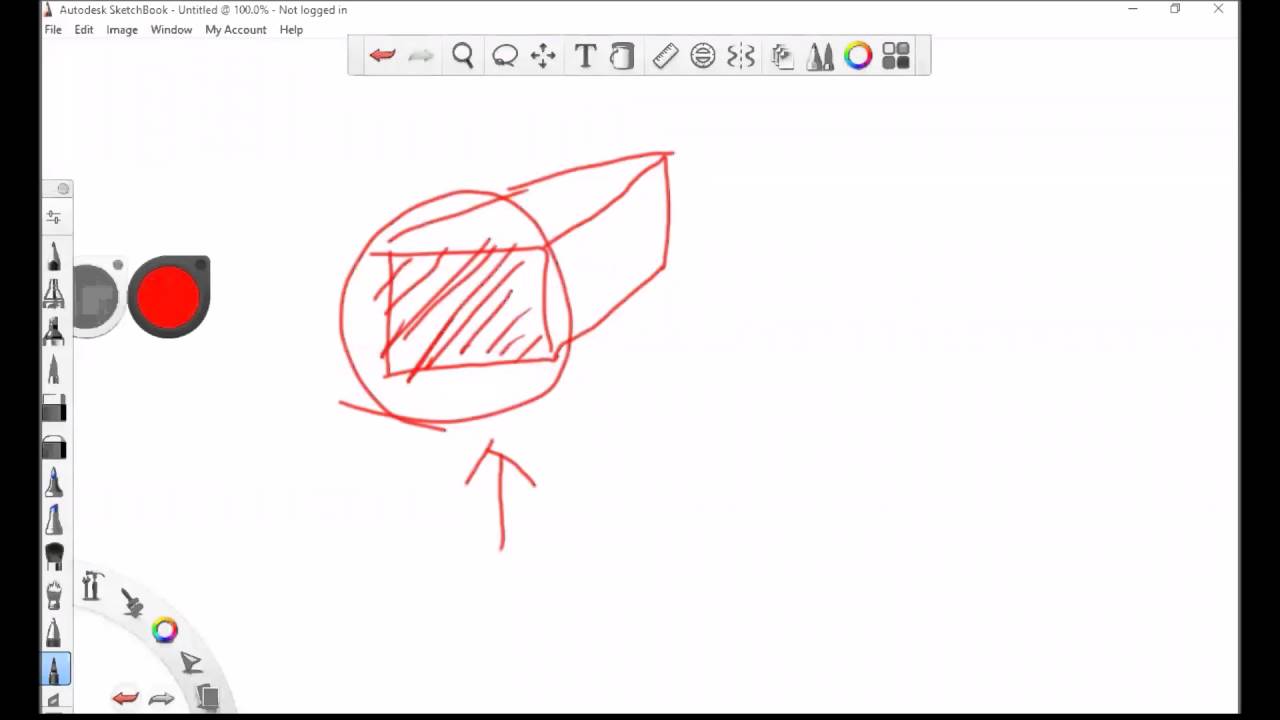
Task: Open the Edit menu
Action: click(x=84, y=30)
